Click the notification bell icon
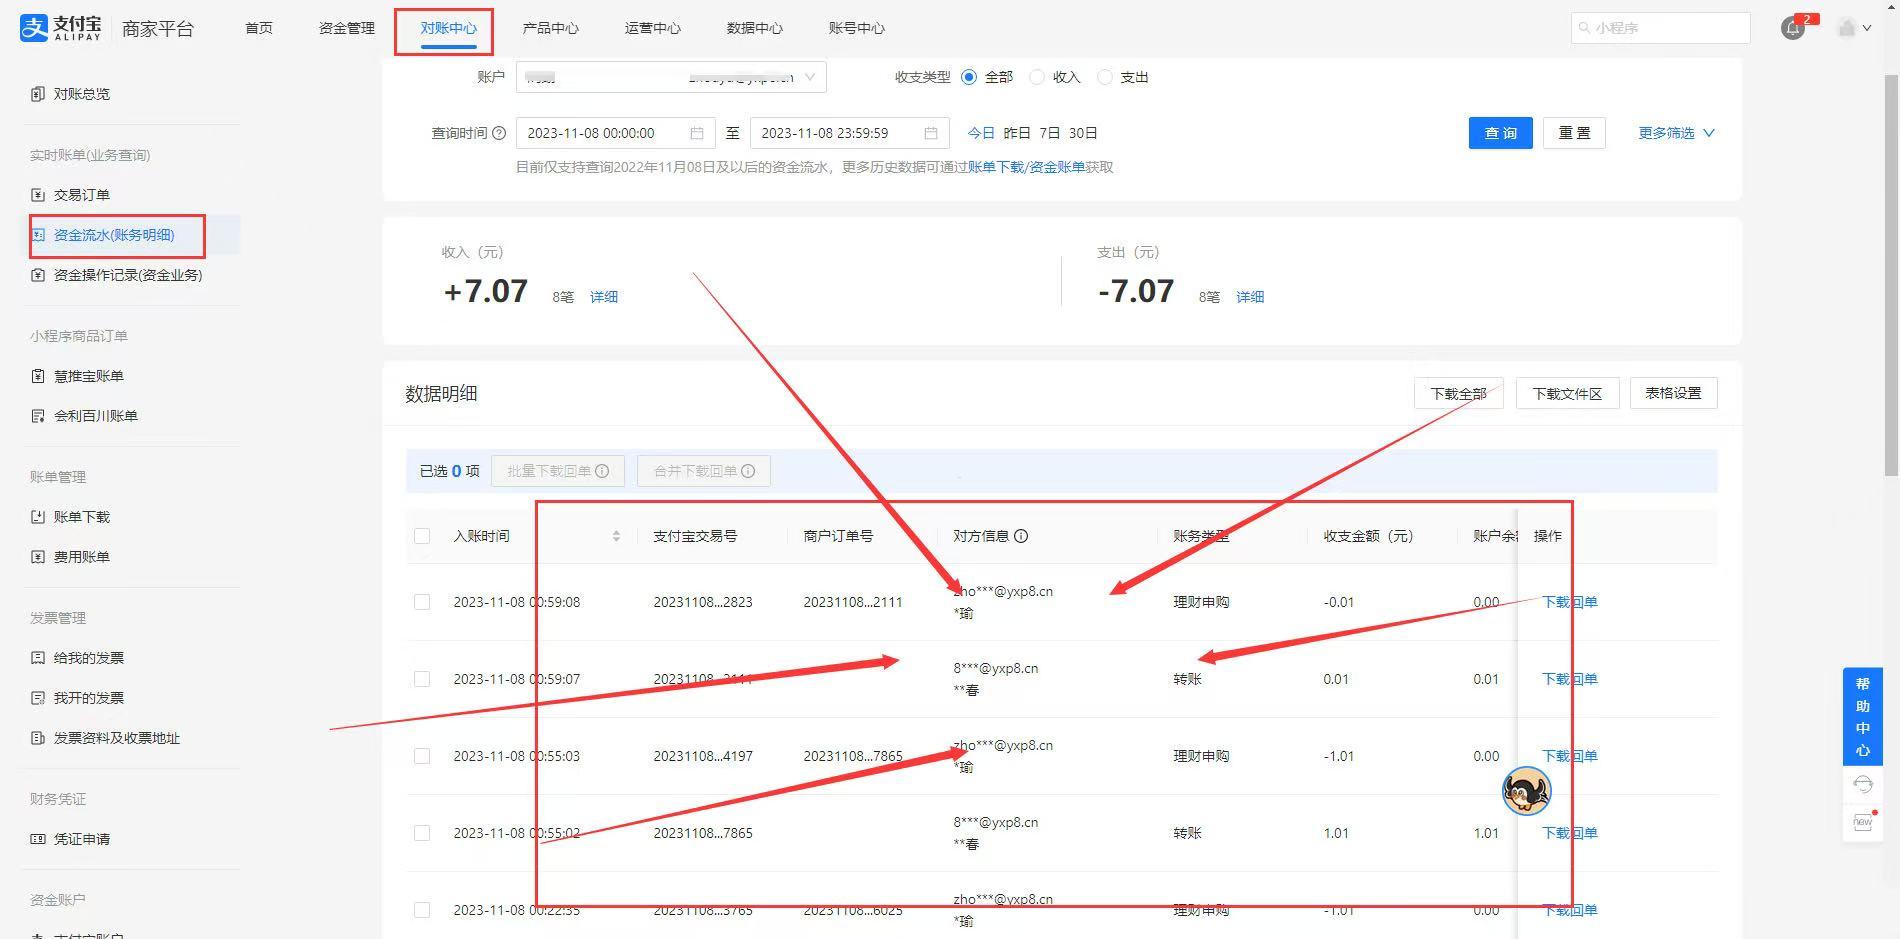Image resolution: width=1900 pixels, height=939 pixels. [x=1793, y=28]
